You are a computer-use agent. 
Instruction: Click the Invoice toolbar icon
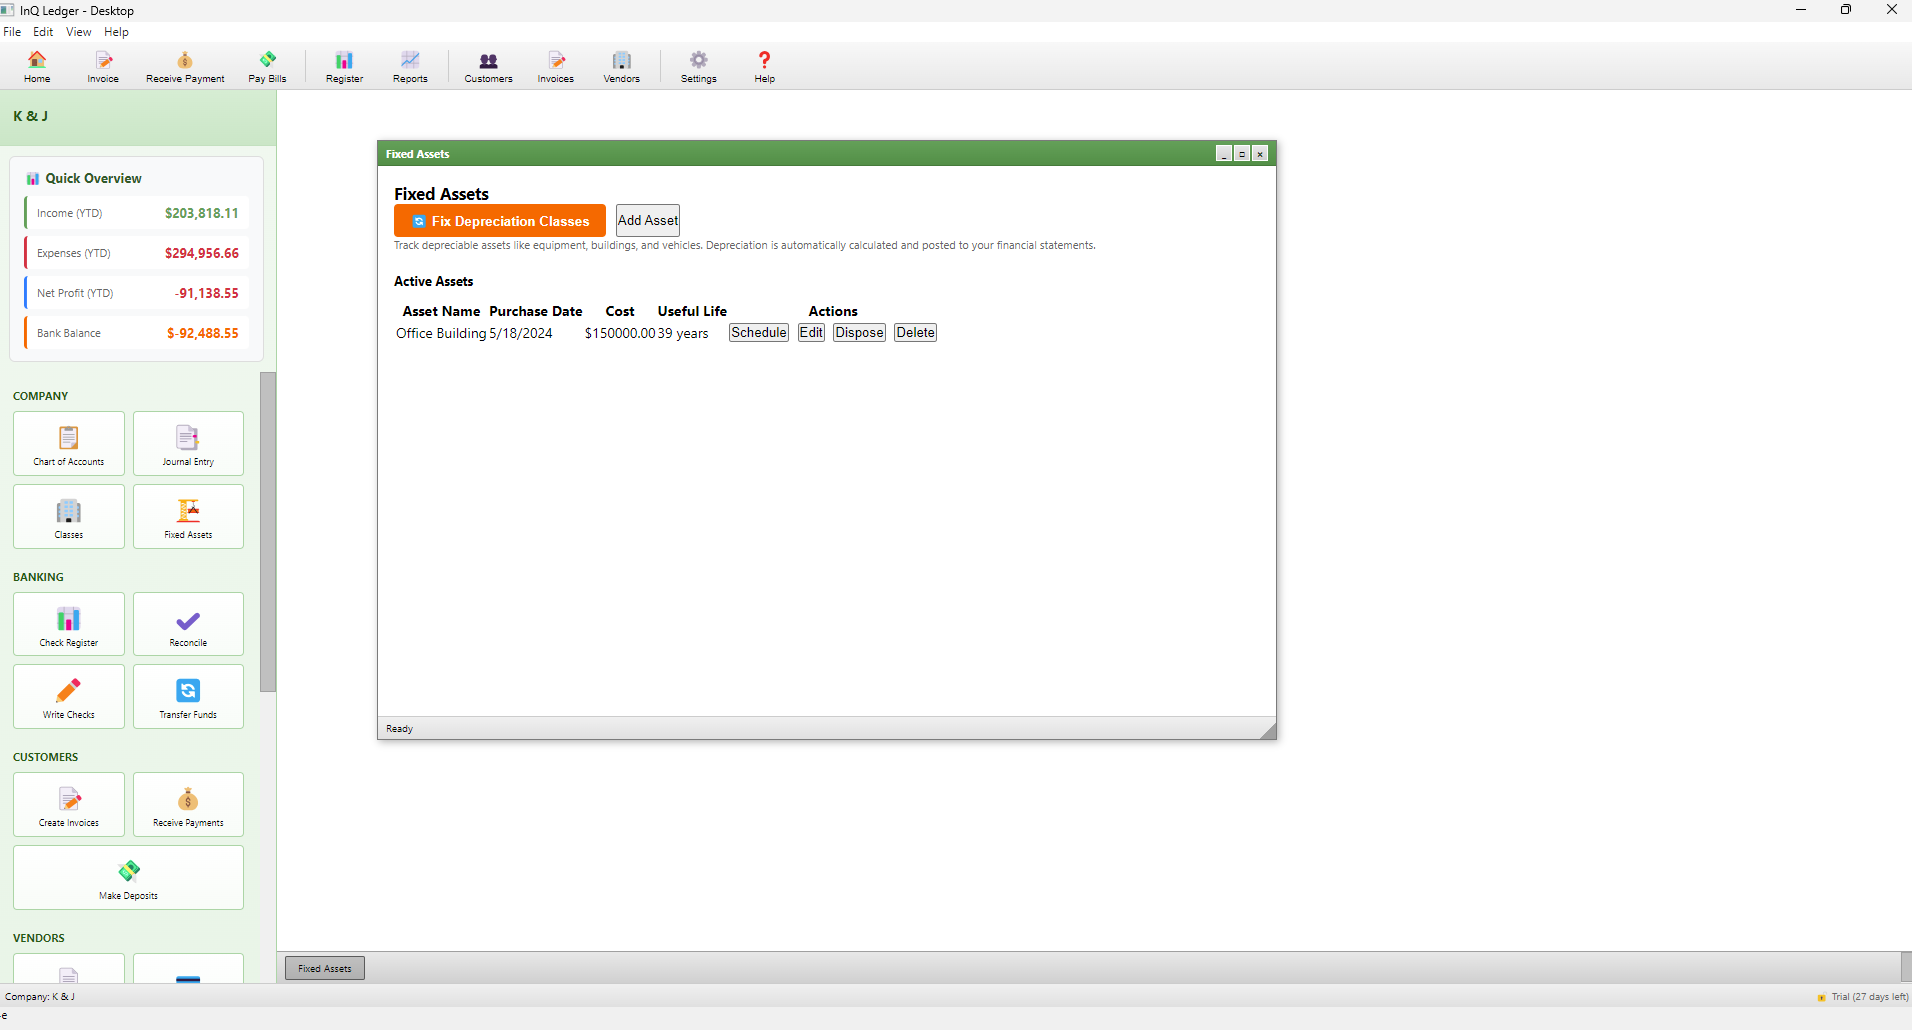pos(103,67)
